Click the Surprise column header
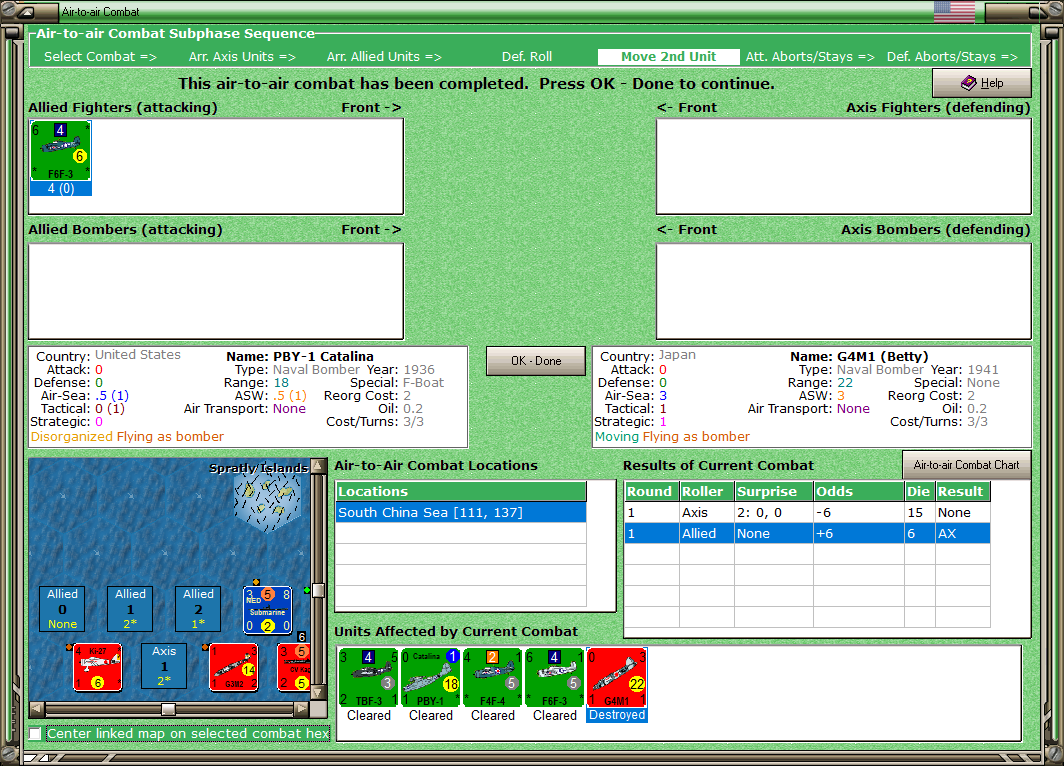The width and height of the screenshot is (1064, 766). coord(774,491)
